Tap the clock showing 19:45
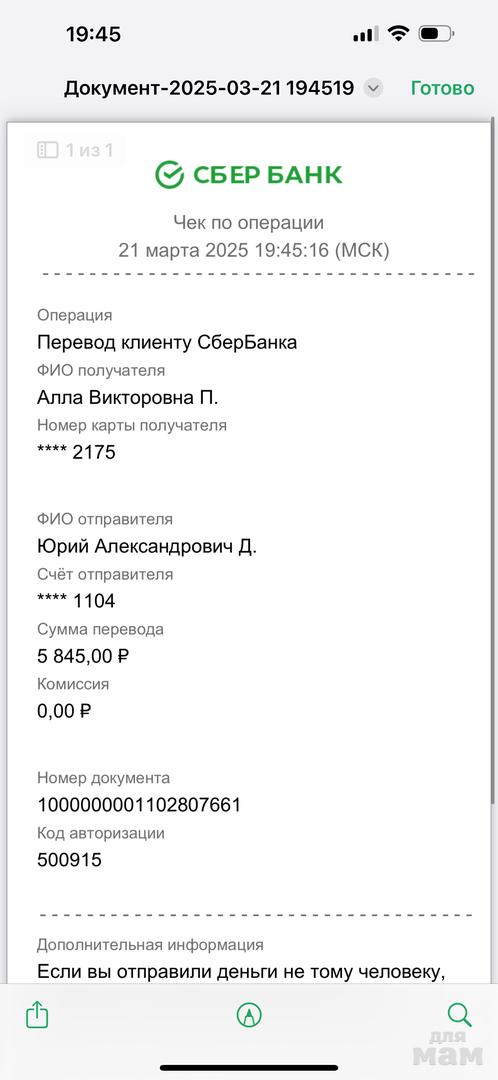Image resolution: width=498 pixels, height=1080 pixels. (x=94, y=34)
